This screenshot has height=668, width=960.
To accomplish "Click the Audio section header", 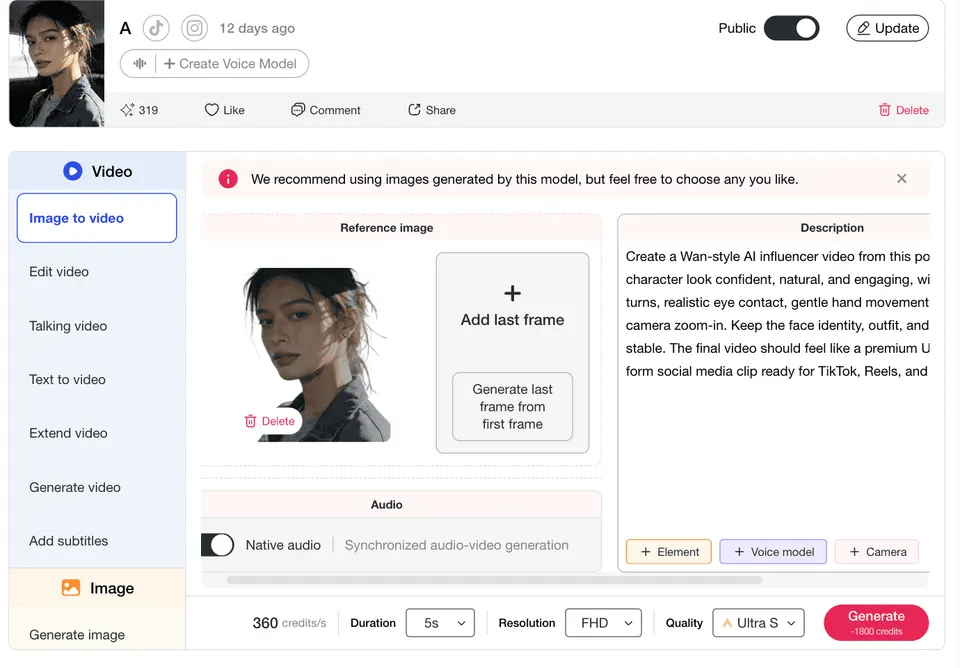I will (387, 505).
